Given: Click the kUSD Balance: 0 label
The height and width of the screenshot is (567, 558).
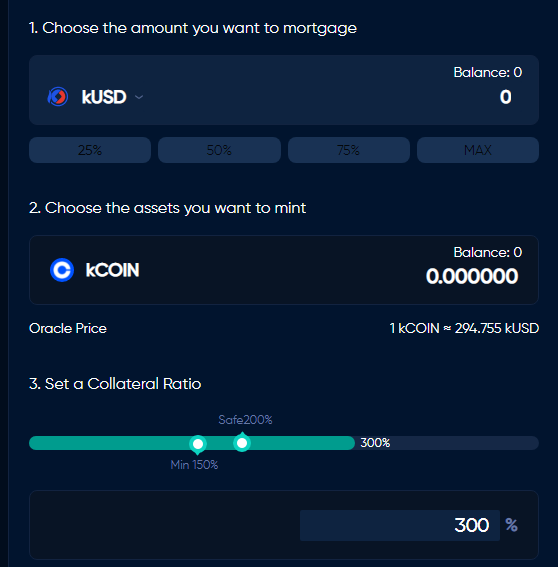Looking at the screenshot, I should pos(487,72).
